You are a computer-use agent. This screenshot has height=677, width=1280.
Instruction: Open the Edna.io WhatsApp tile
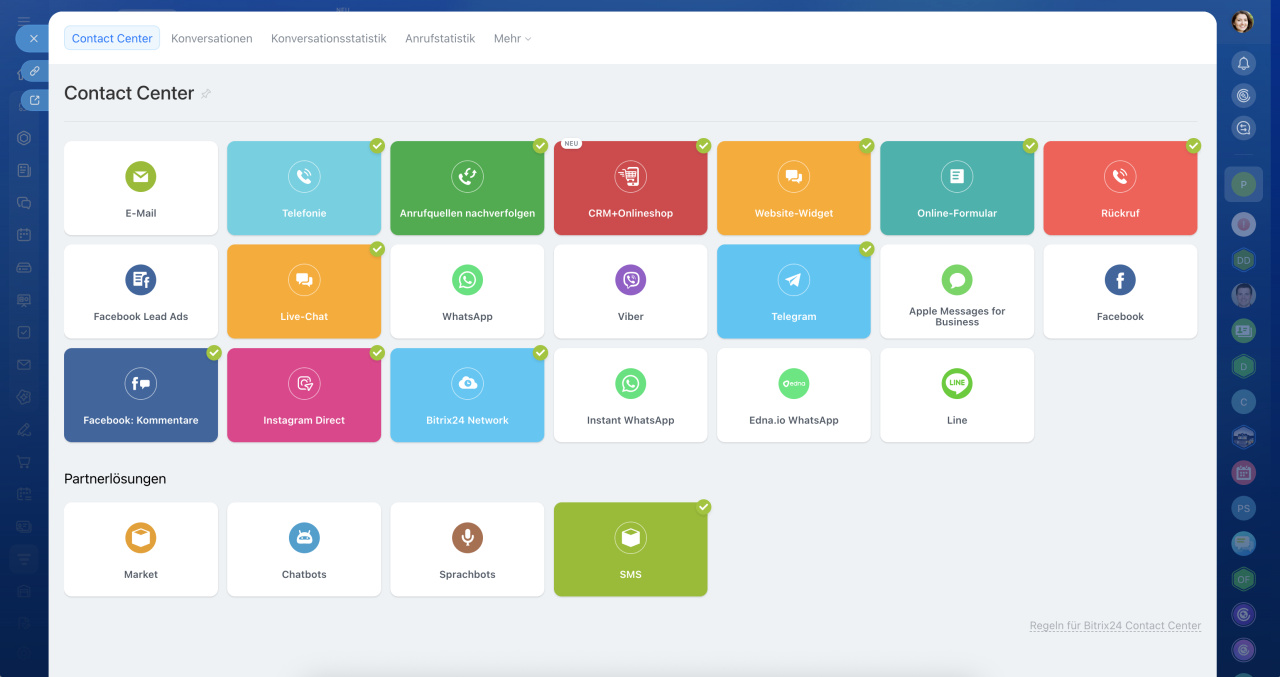(x=794, y=395)
